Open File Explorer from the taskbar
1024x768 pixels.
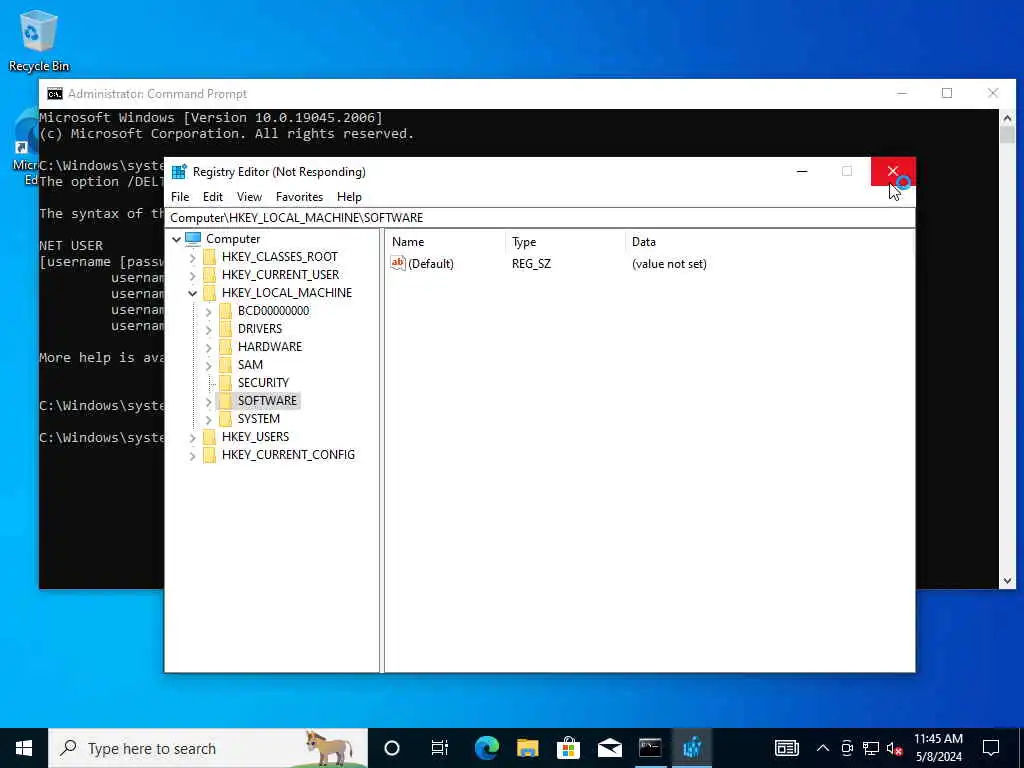[528, 748]
